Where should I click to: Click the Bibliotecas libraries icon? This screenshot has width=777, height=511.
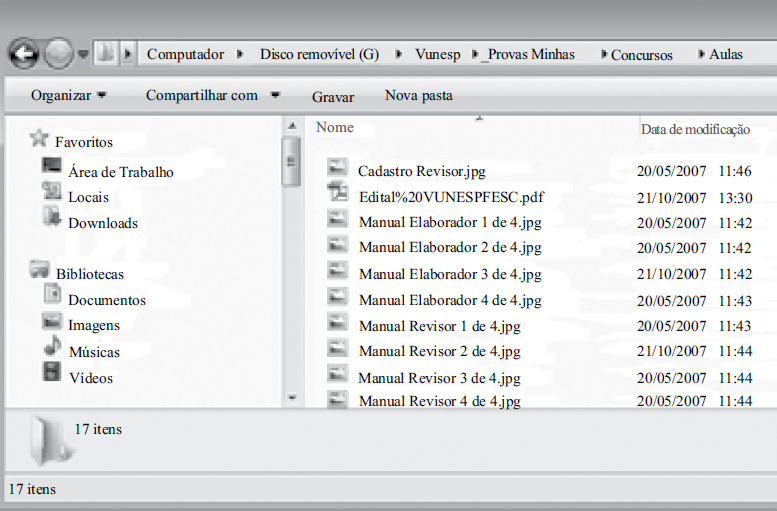coord(40,270)
